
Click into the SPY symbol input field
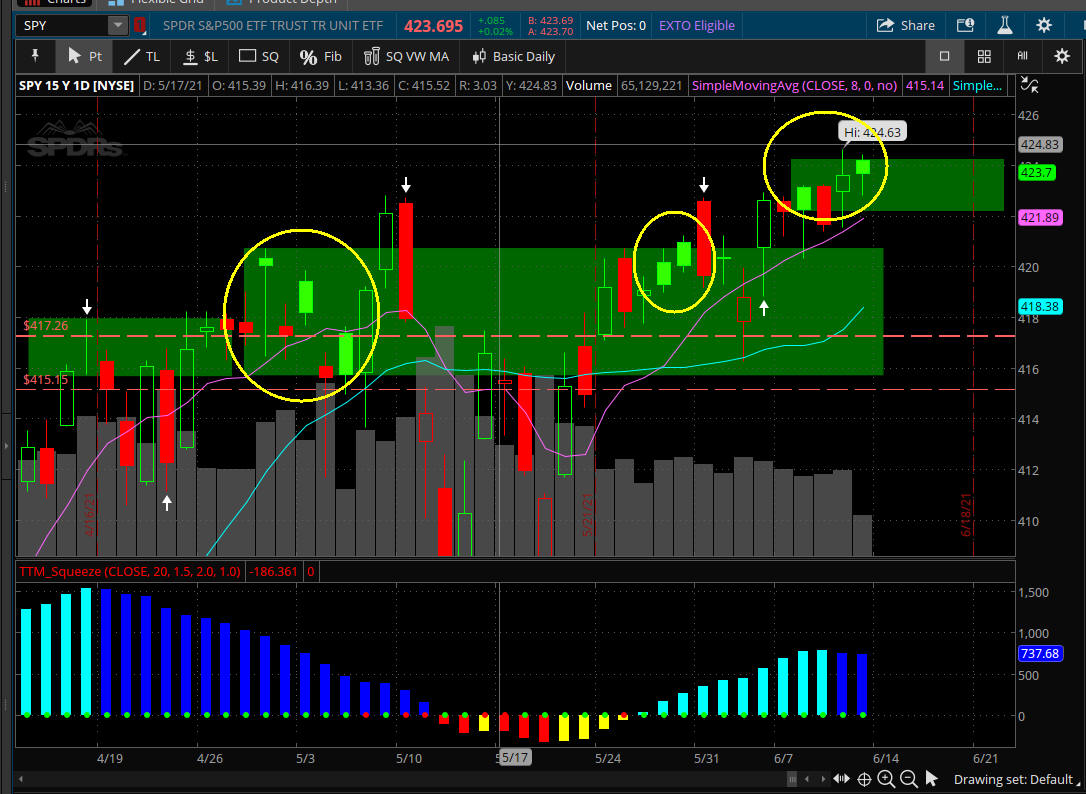(x=60, y=26)
